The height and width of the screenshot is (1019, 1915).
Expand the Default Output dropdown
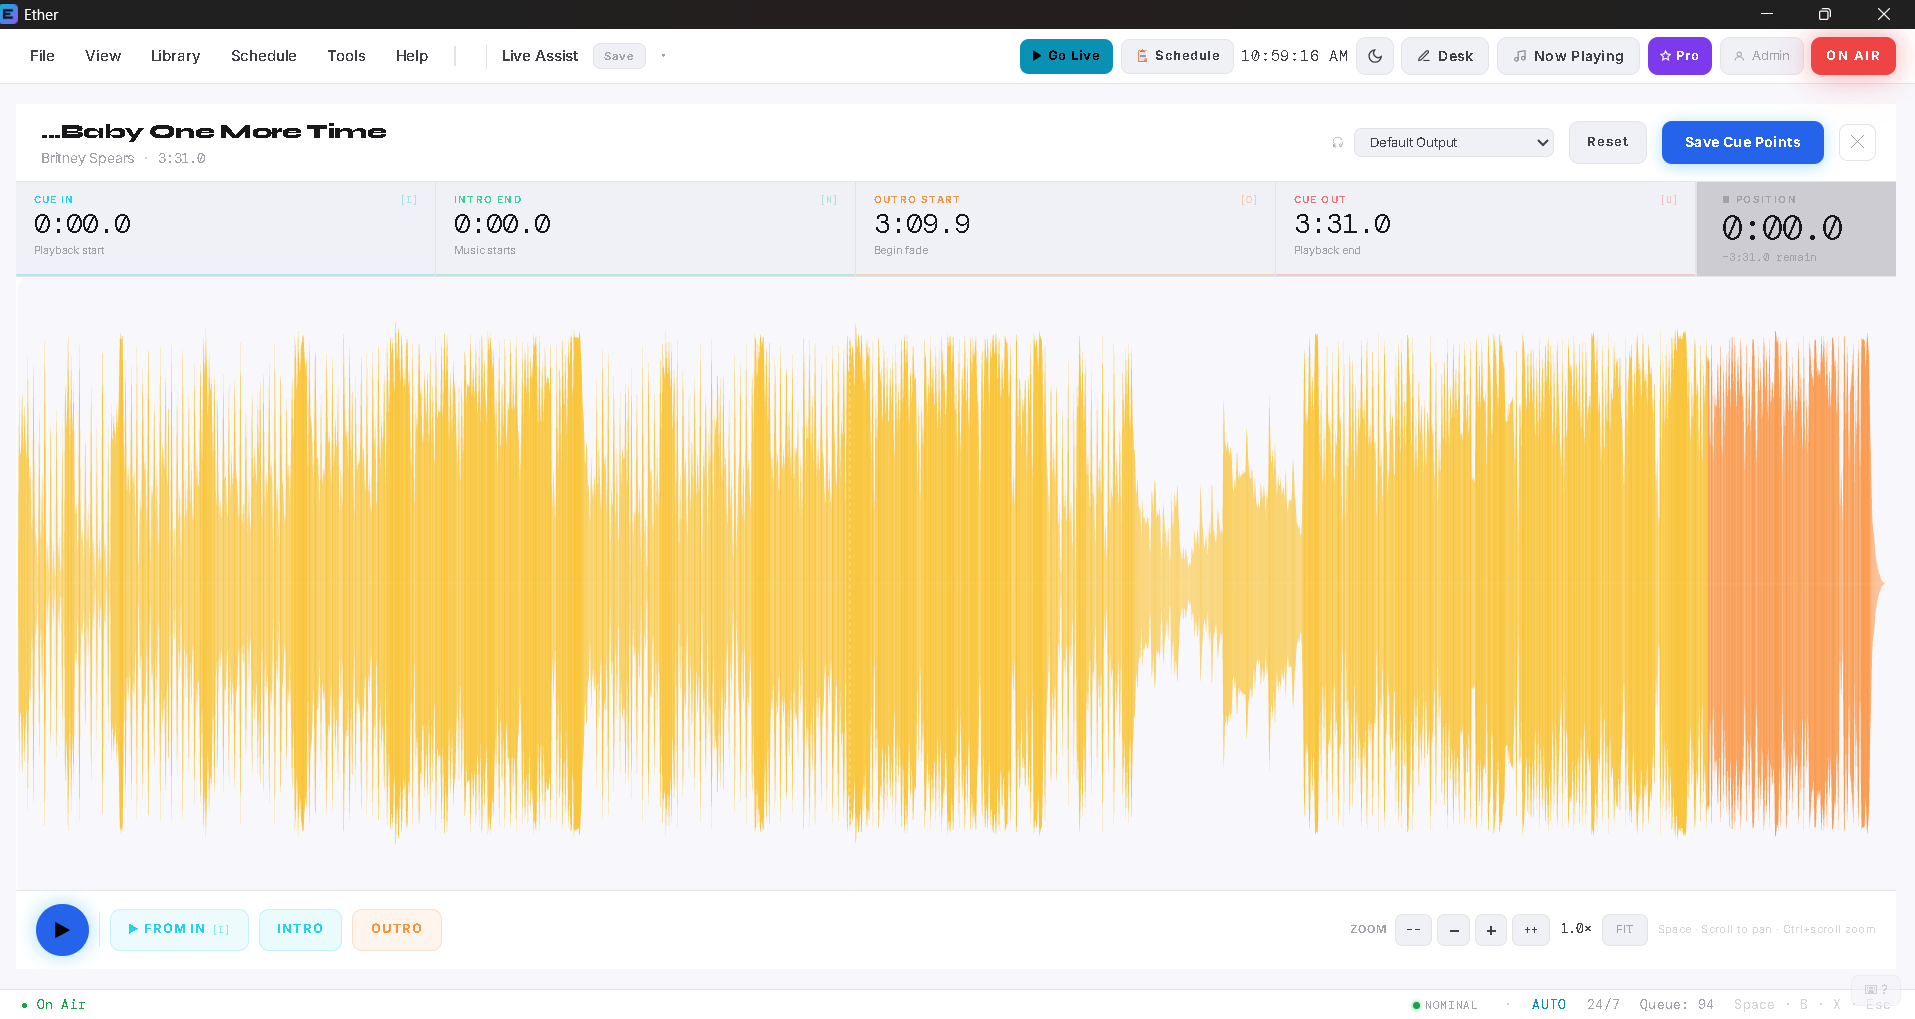tap(1454, 143)
